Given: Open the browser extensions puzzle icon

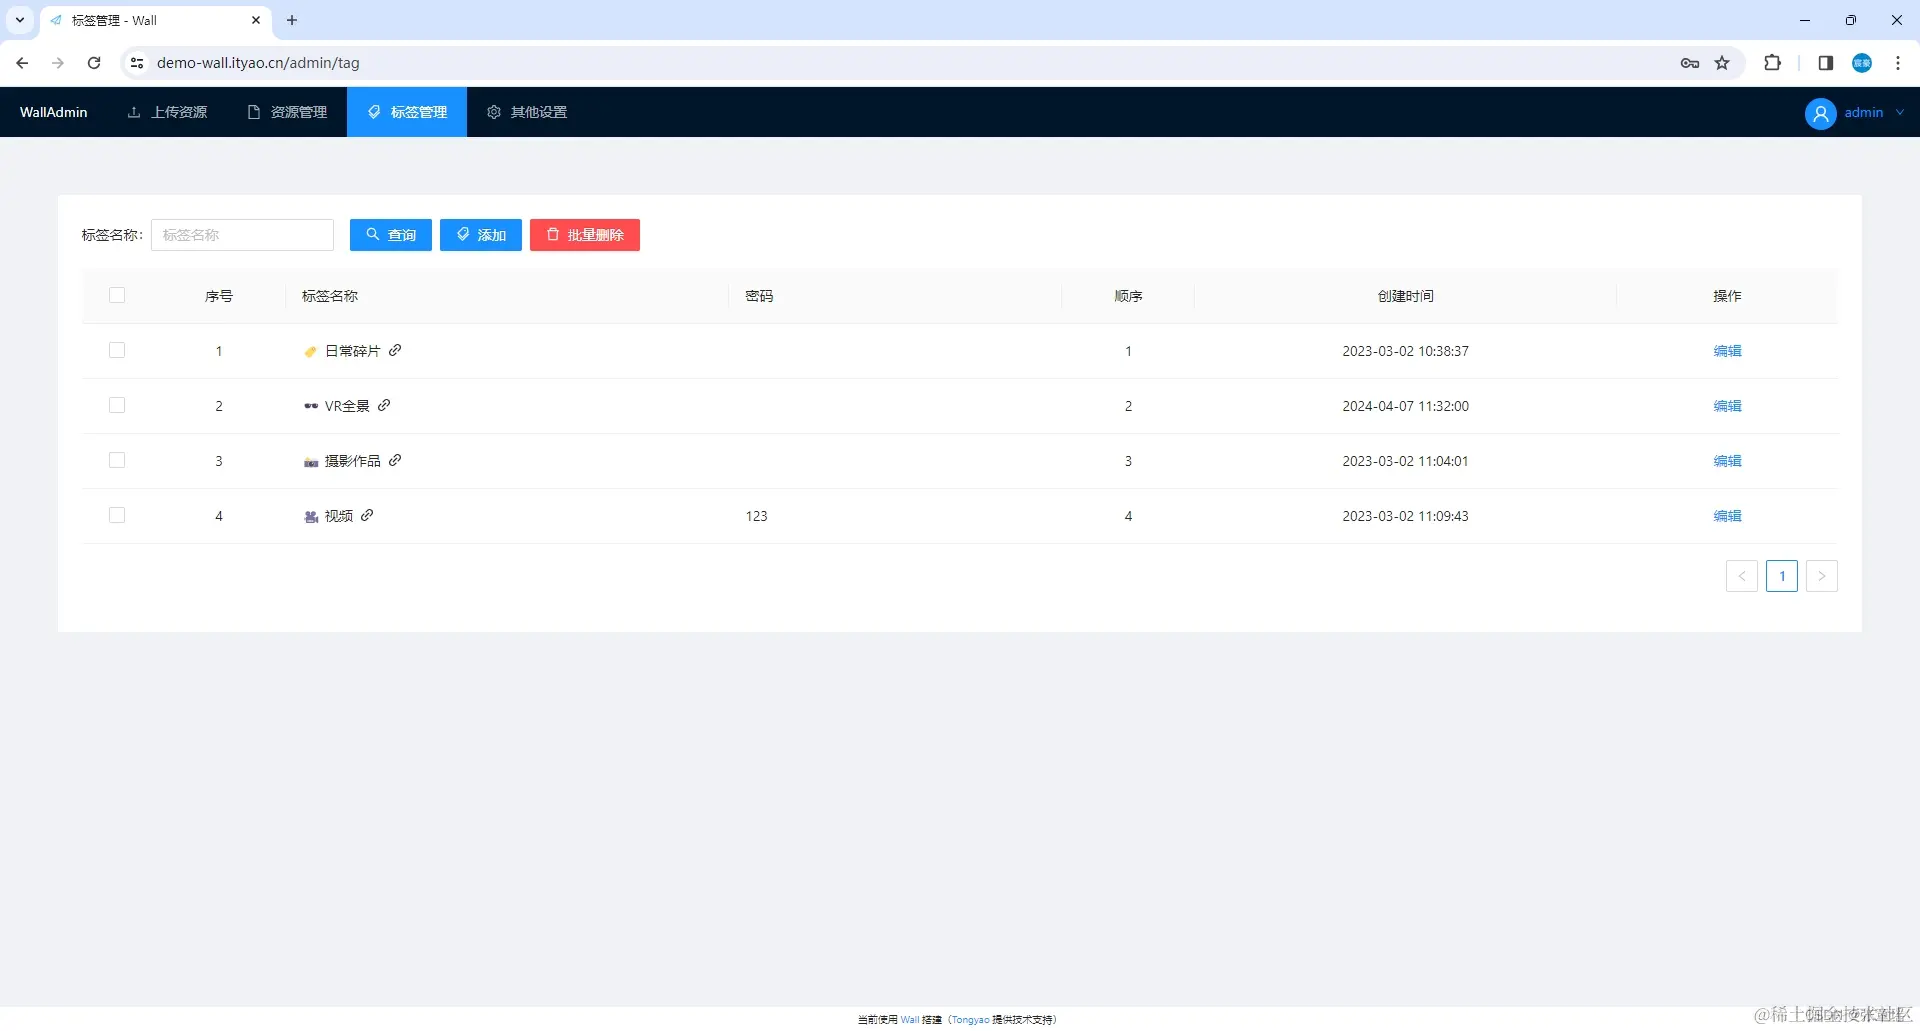Looking at the screenshot, I should click(x=1772, y=63).
